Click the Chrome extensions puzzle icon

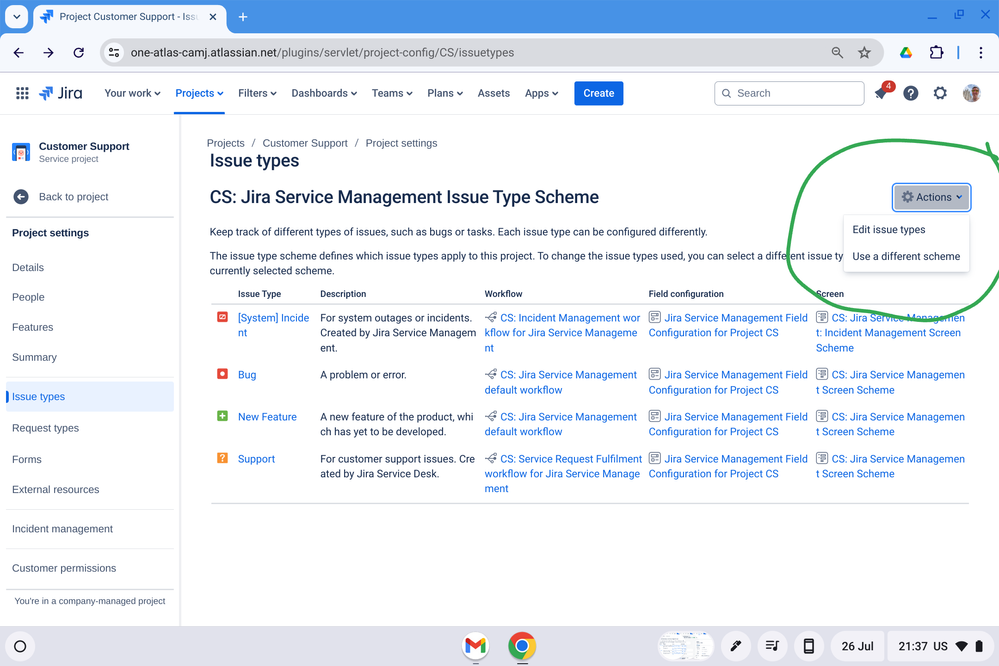coord(936,53)
